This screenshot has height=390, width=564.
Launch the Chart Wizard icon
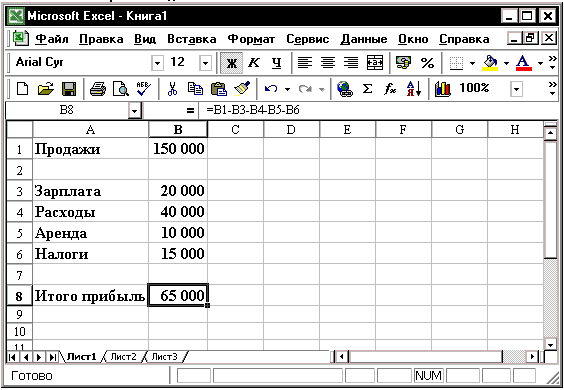tap(442, 89)
